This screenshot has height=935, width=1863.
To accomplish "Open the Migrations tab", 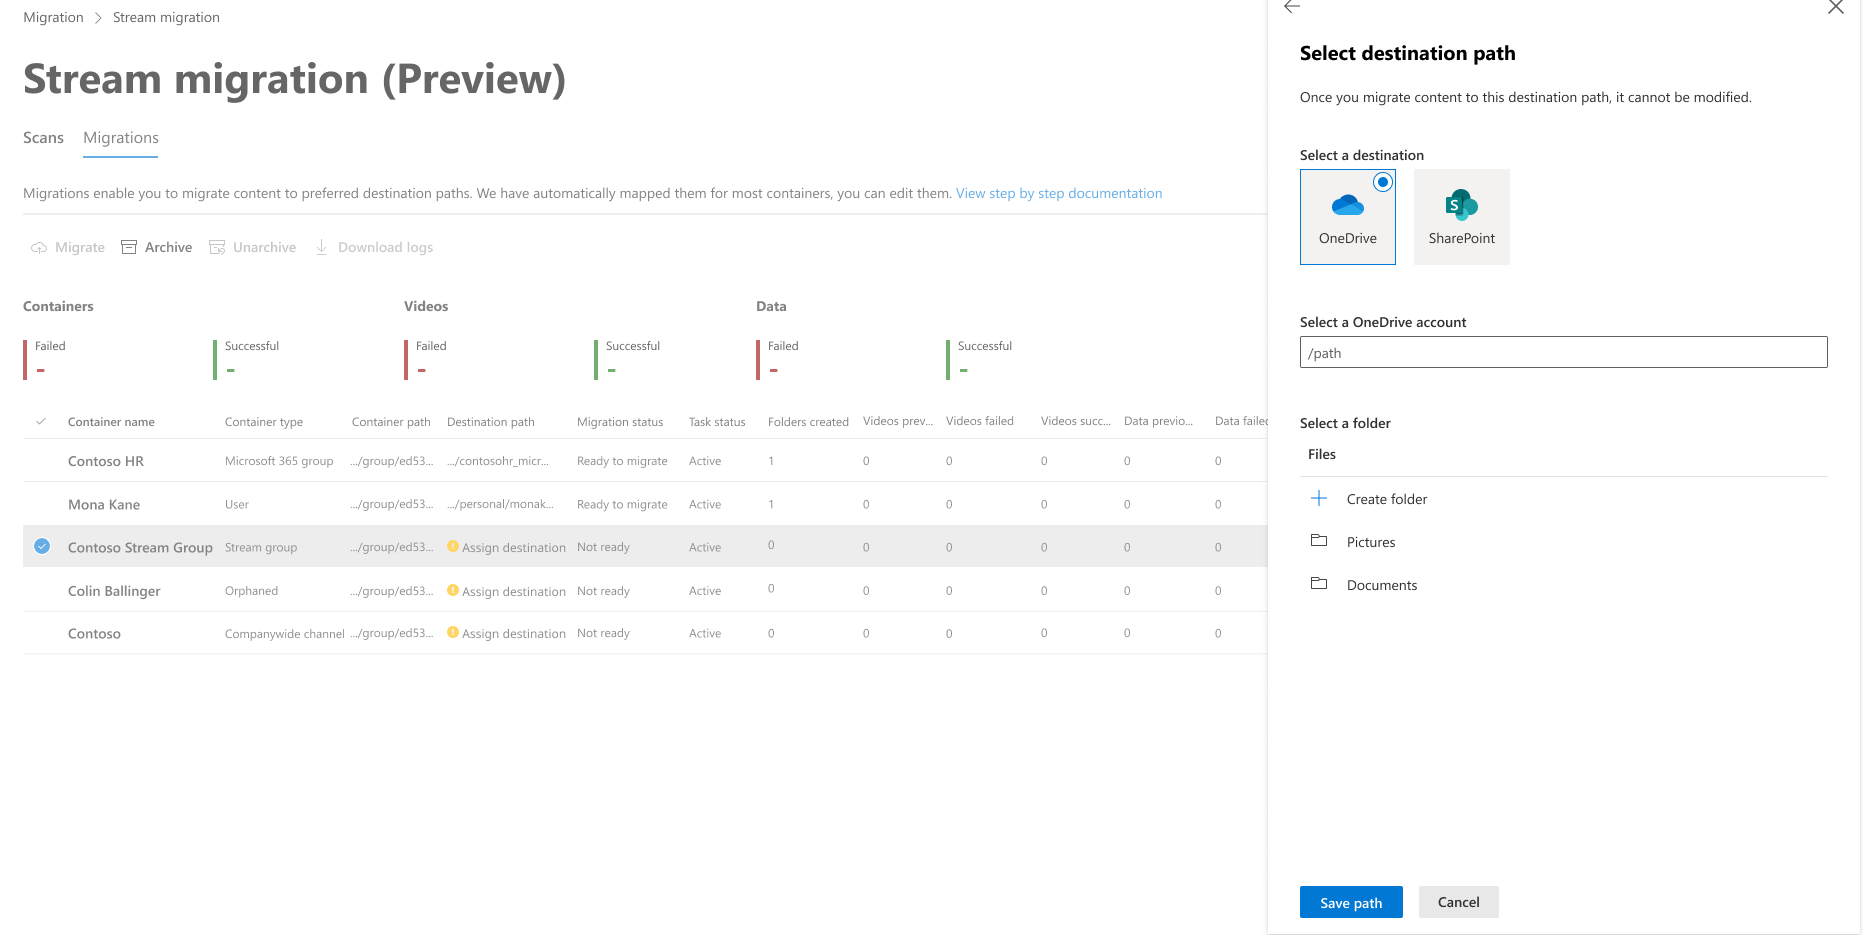I will pos(121,138).
